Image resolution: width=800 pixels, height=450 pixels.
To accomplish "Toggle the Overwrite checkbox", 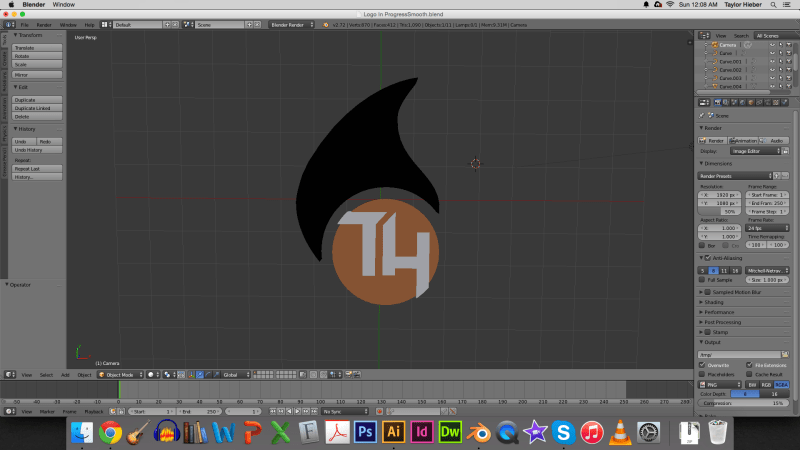I will [702, 365].
